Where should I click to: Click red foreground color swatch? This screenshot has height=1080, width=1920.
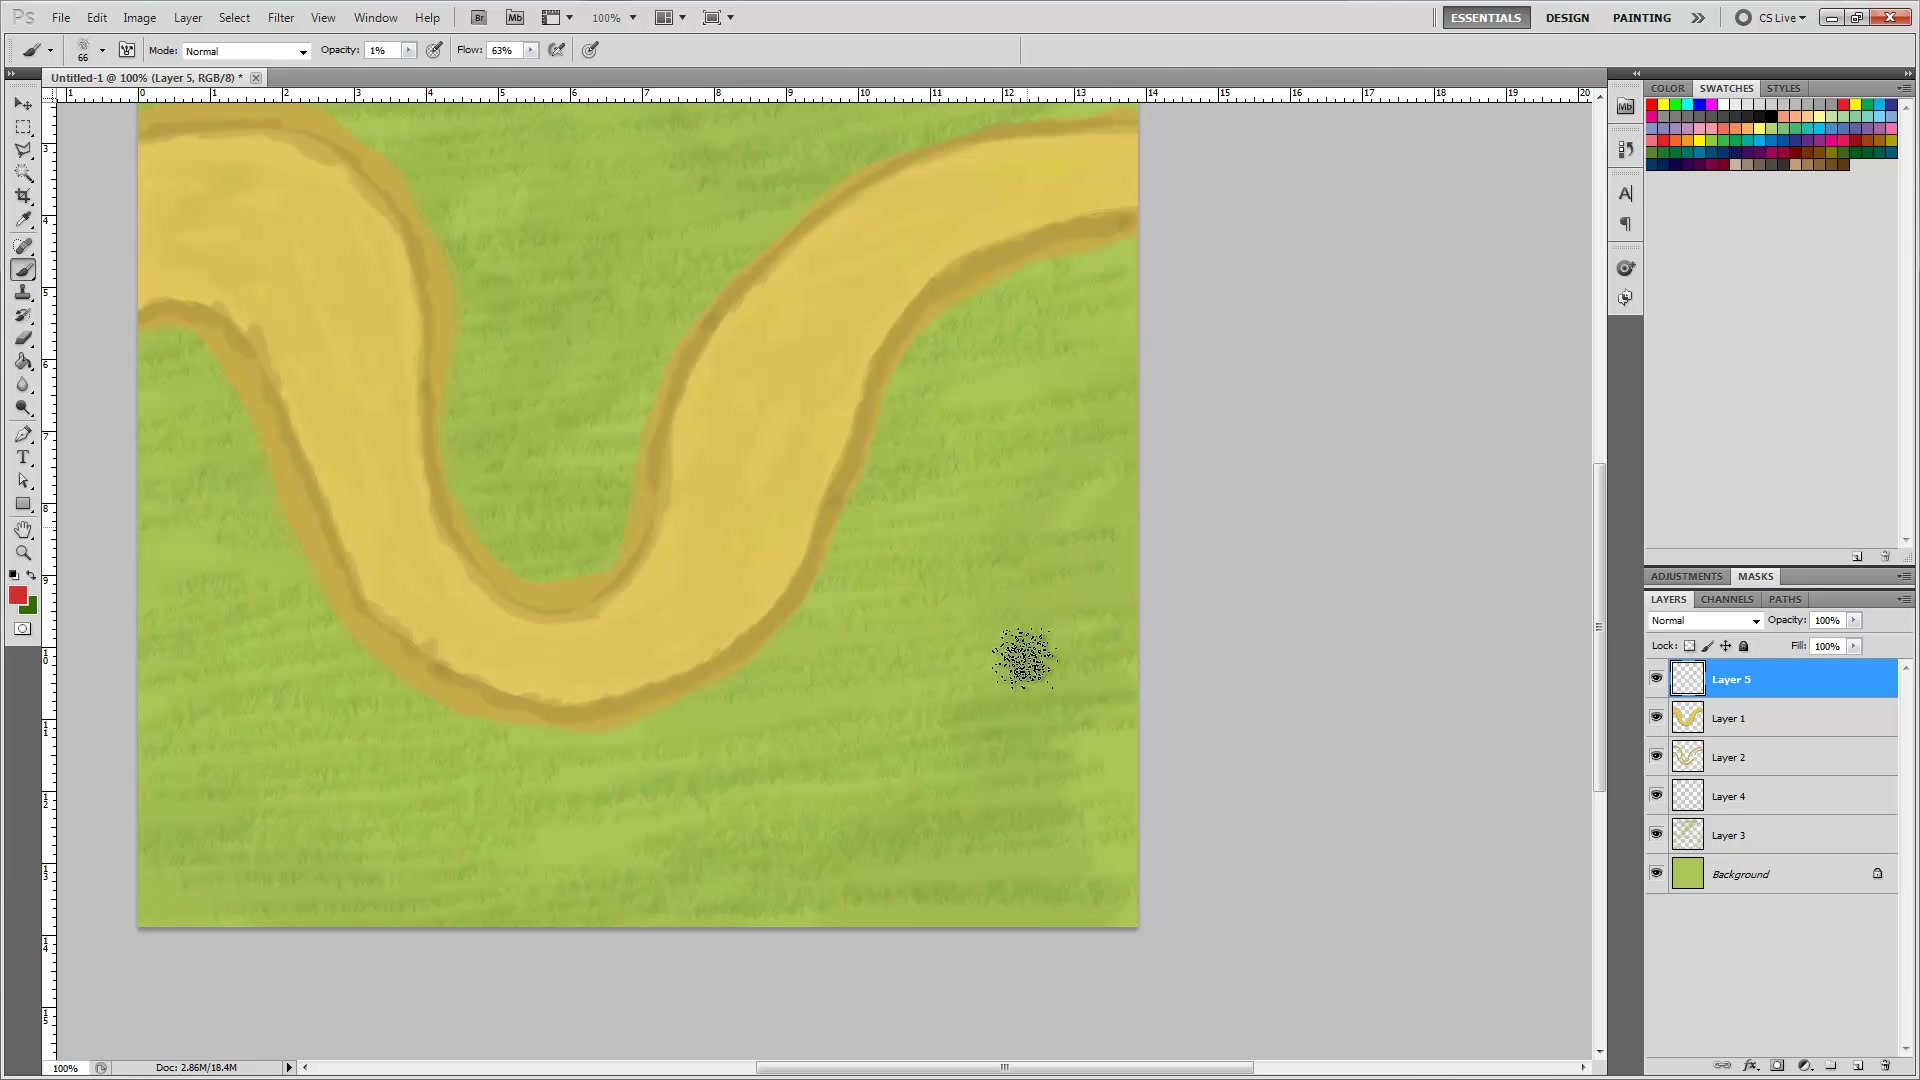17,595
